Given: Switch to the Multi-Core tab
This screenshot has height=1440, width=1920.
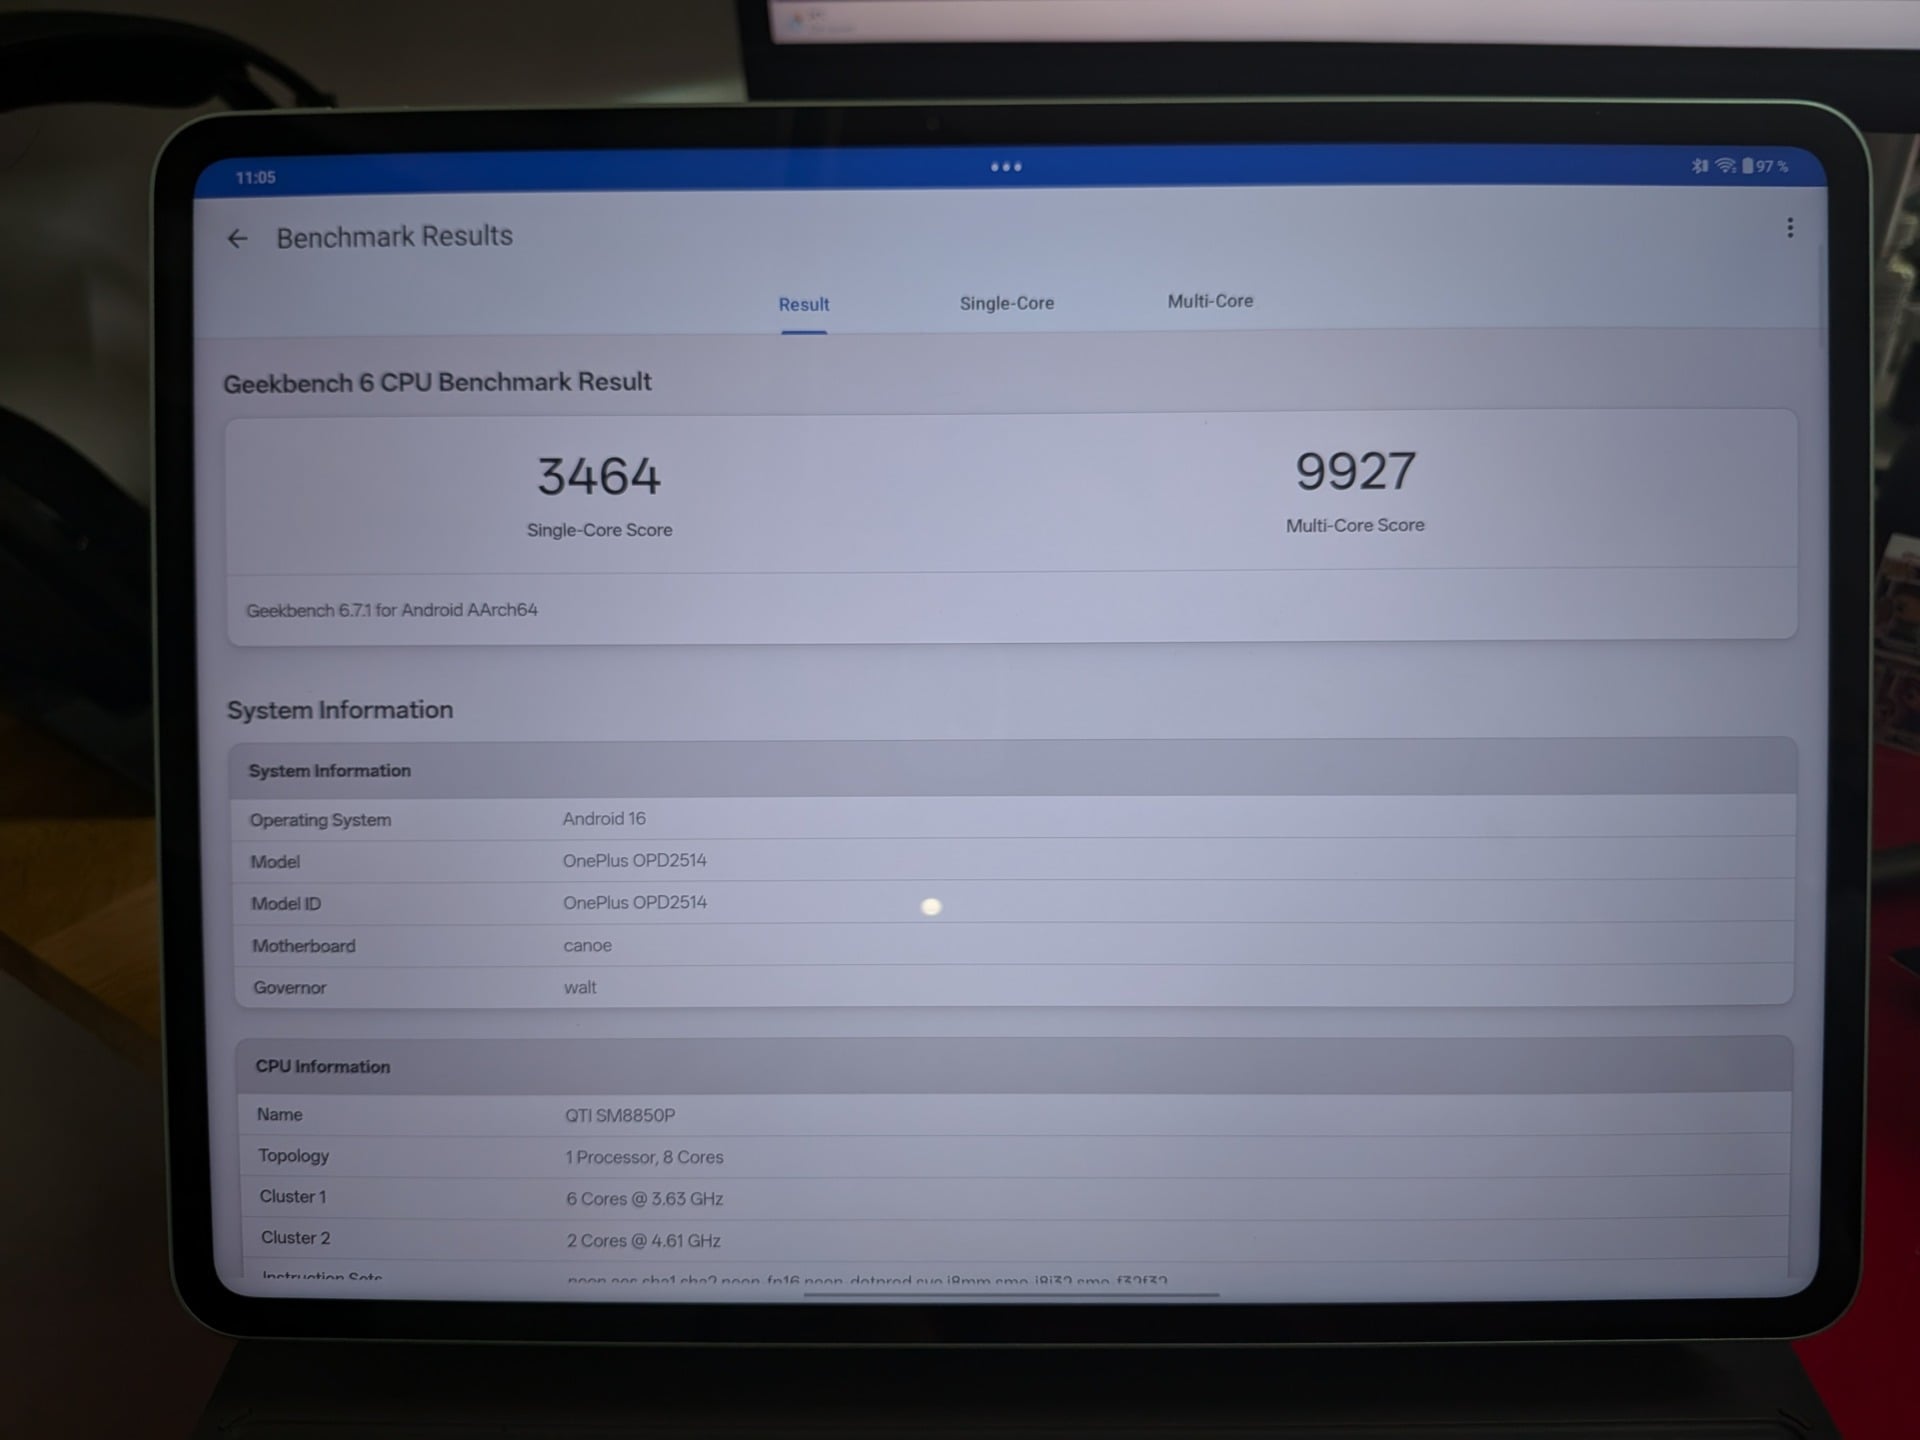Looking at the screenshot, I should coord(1210,301).
